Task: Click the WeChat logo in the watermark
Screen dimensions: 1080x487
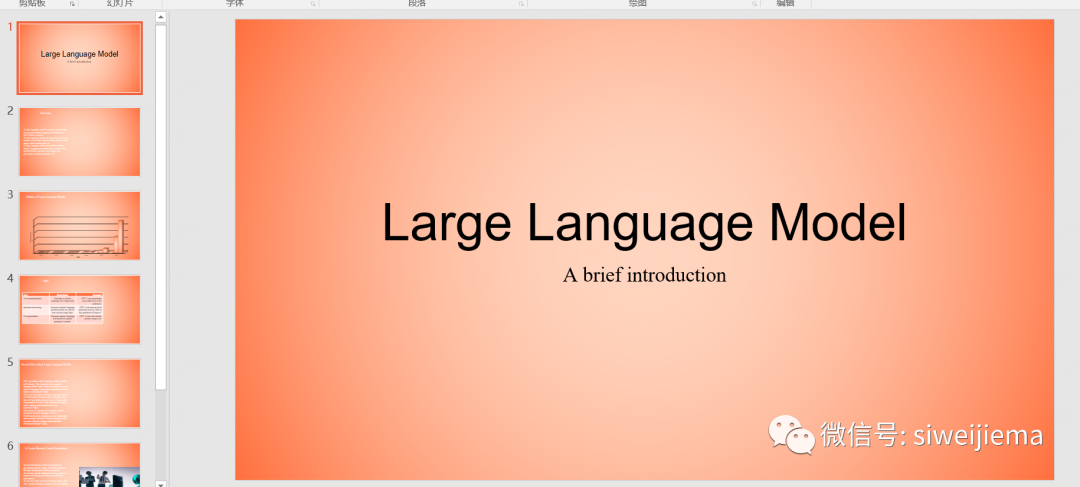Action: [x=790, y=436]
